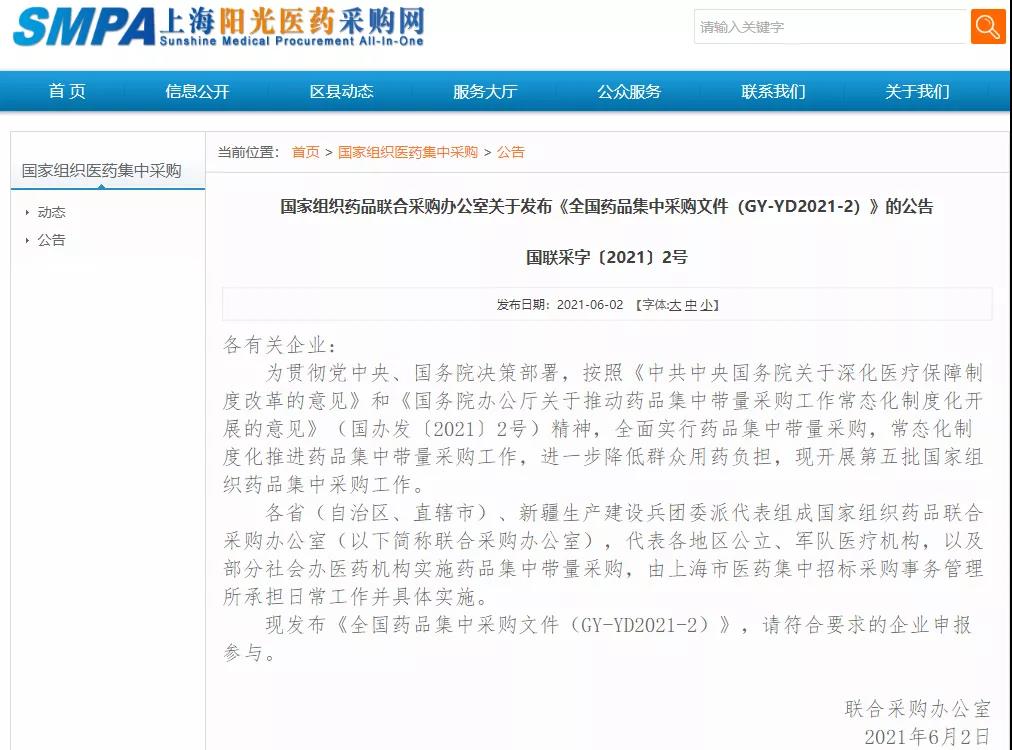Expand the 动态 sidebar item

[50, 212]
